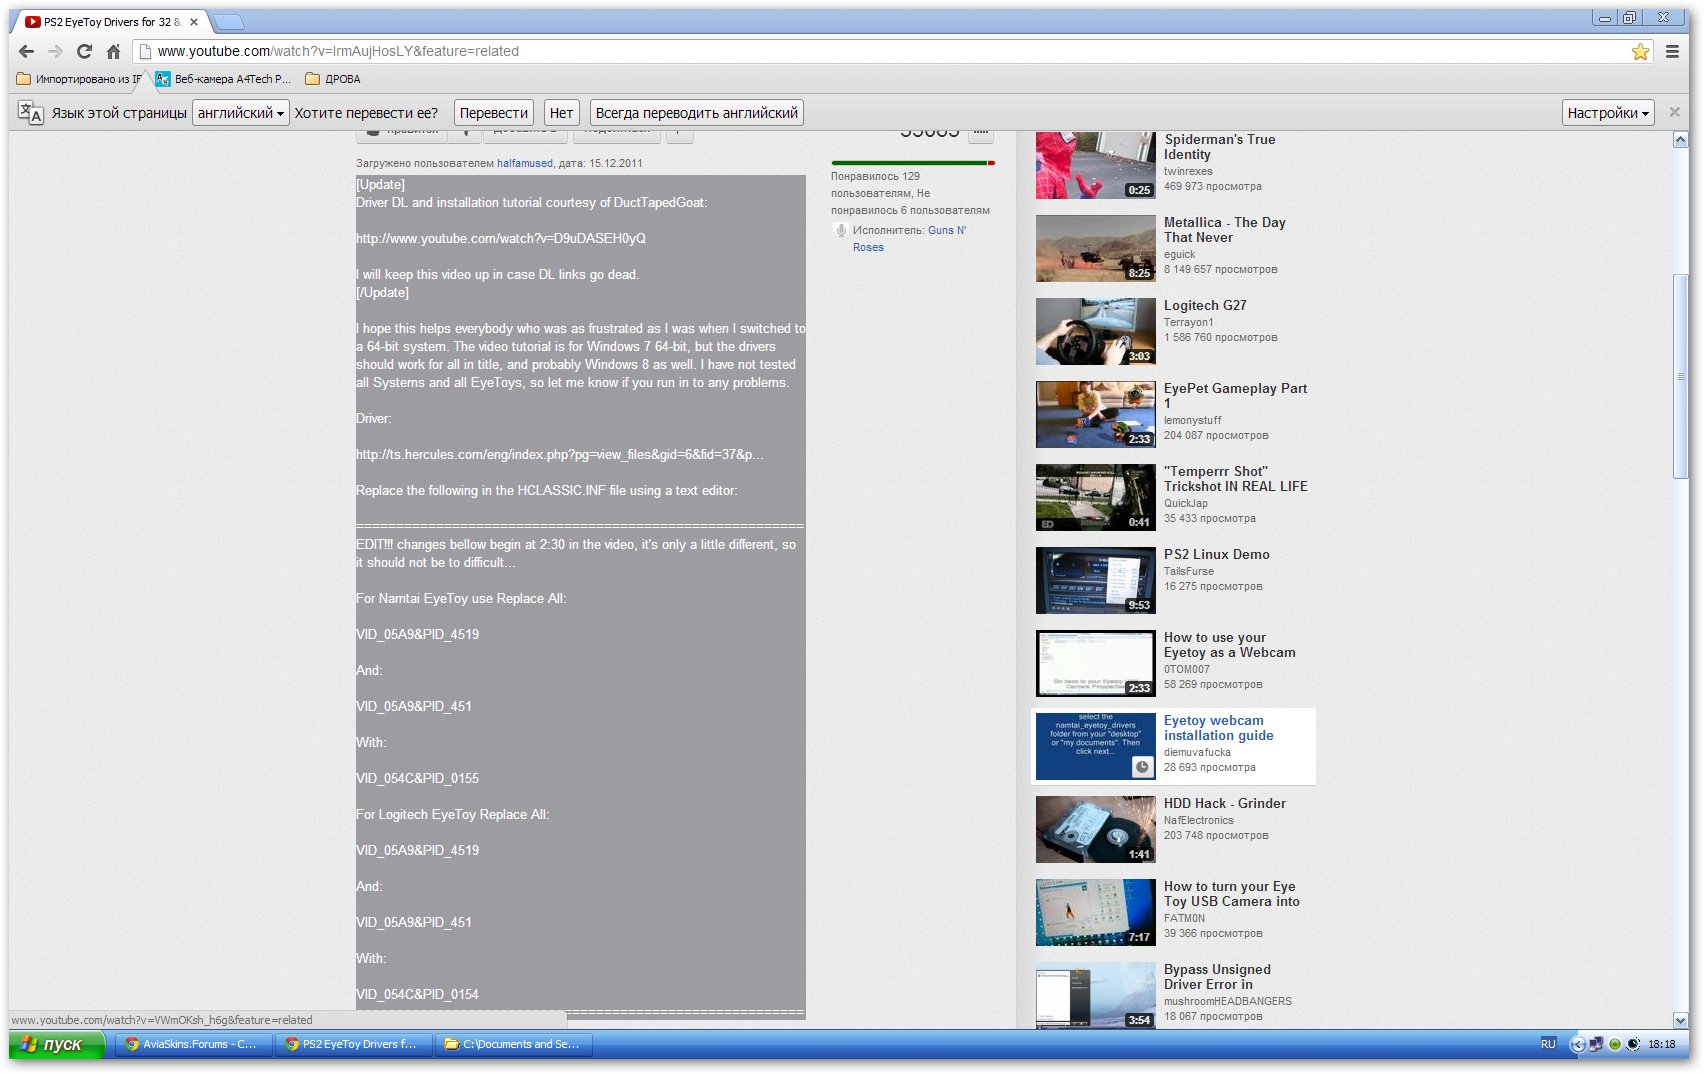
Task: Click the TailsFurse channel name
Action: tap(1189, 571)
